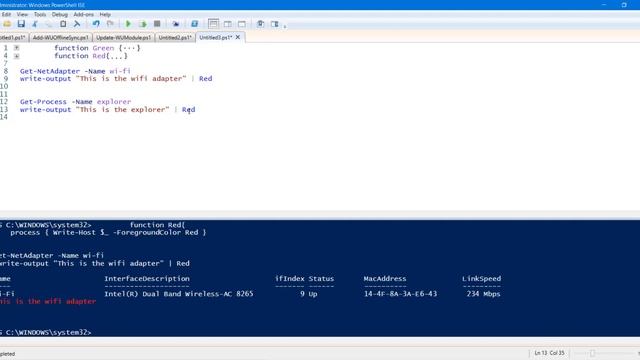This screenshot has height=360, width=640.
Task: Maximize the script pane via the toolbar icon
Action: pyautogui.click(x=242, y=24)
